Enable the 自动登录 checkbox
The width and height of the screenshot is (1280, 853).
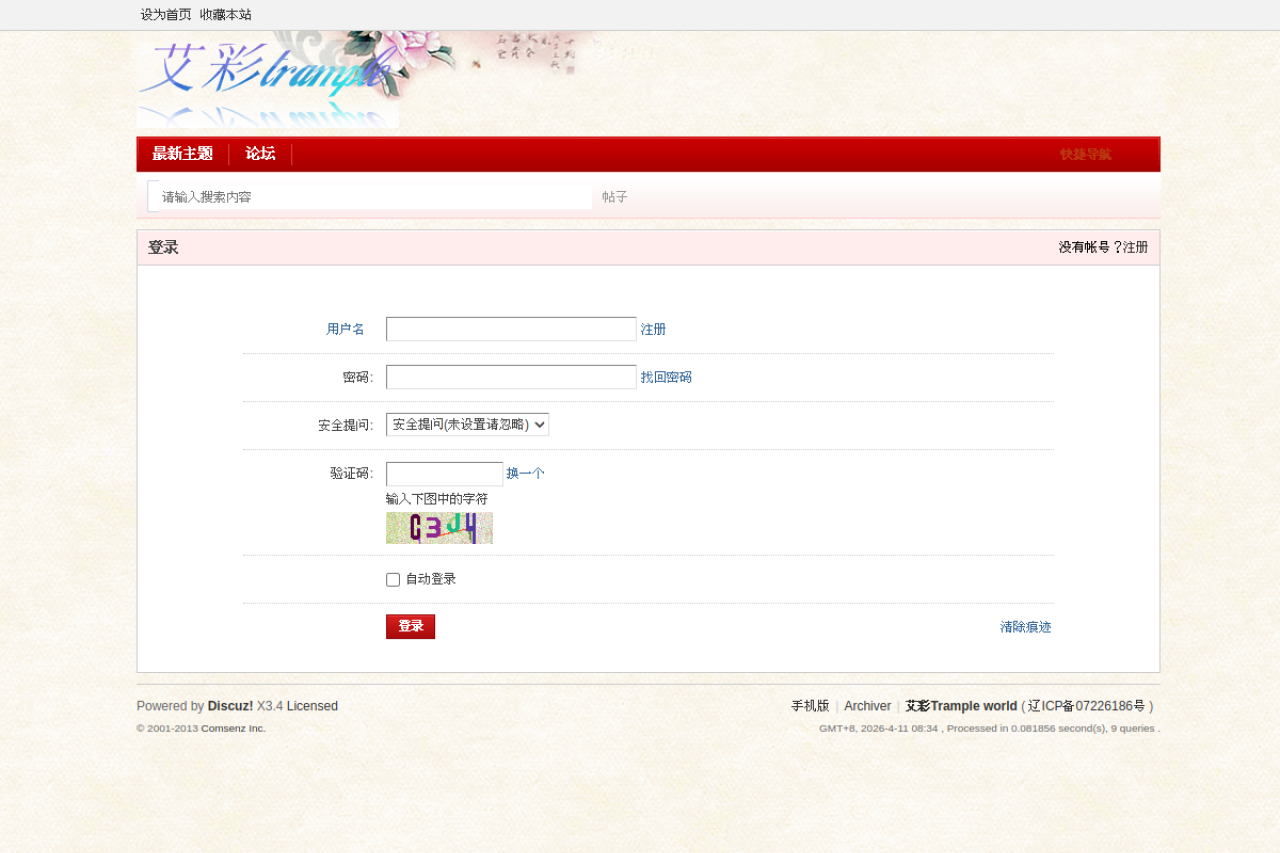coord(393,580)
